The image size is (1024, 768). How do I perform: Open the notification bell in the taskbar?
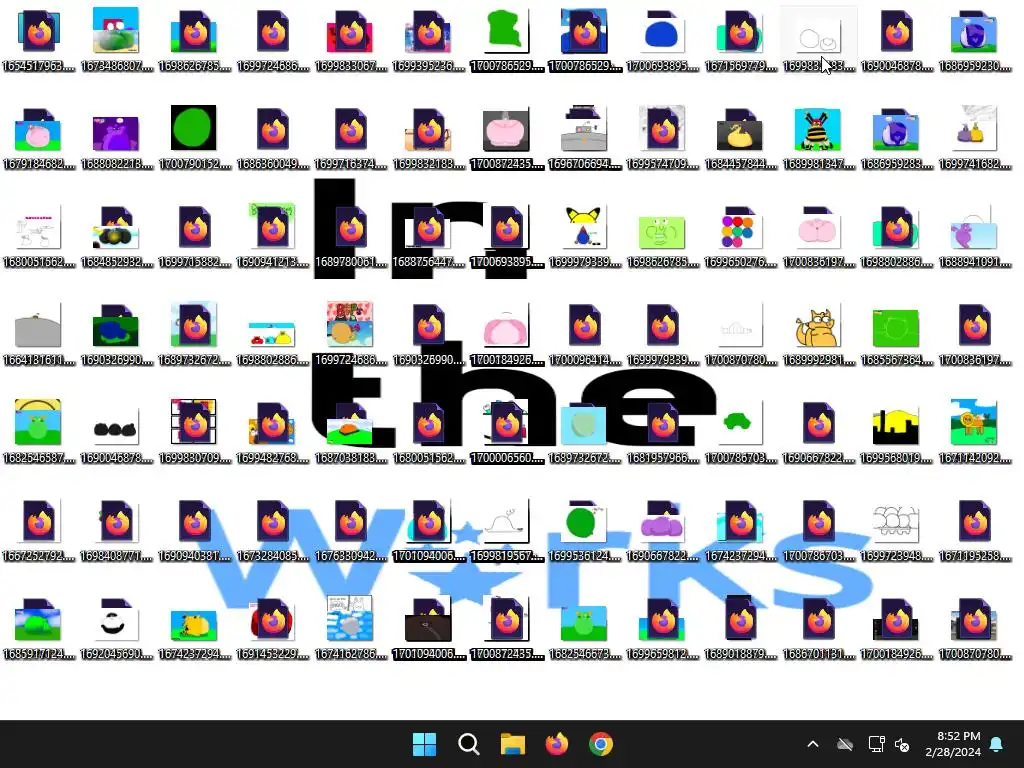997,744
